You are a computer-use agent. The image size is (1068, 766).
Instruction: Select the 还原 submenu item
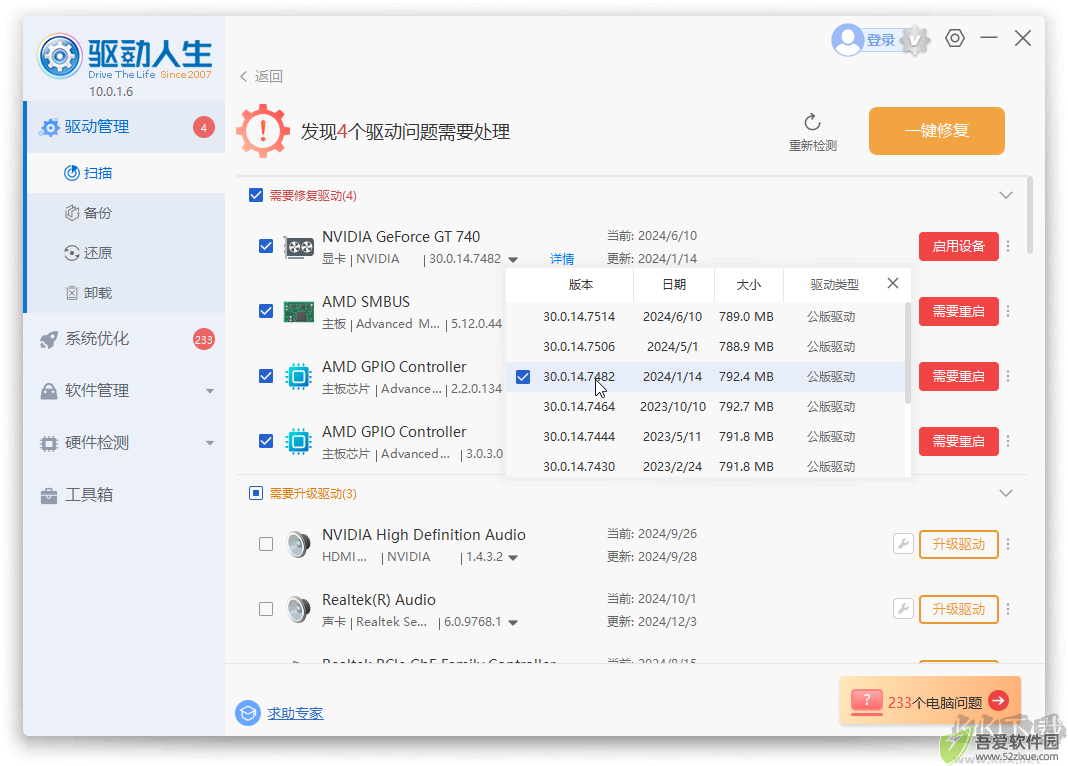pyautogui.click(x=126, y=253)
